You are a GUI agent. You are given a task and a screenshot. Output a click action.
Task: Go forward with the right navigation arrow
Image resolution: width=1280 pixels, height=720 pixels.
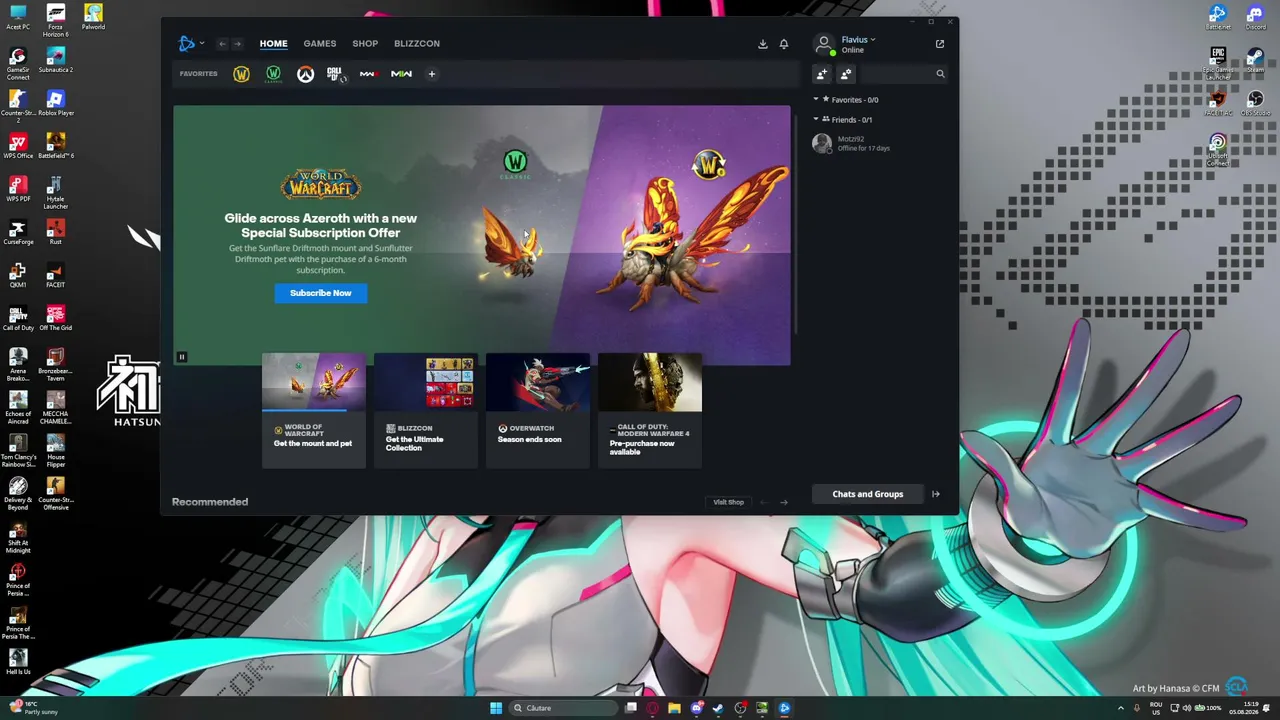(237, 44)
